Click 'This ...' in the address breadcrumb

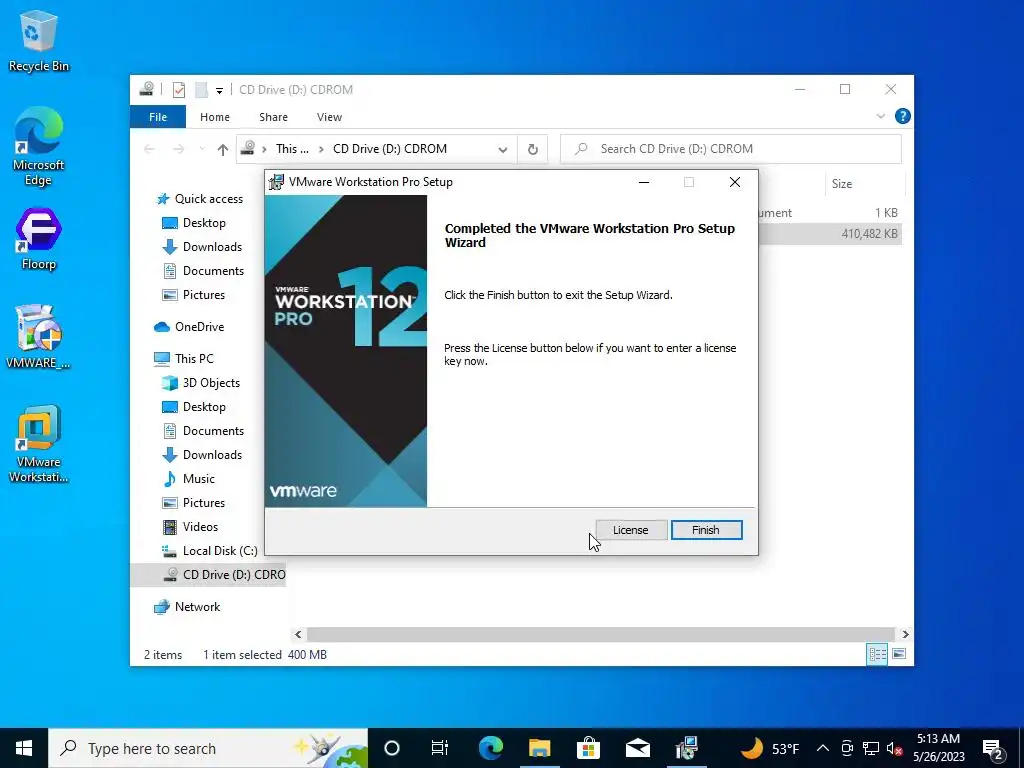coord(292,149)
